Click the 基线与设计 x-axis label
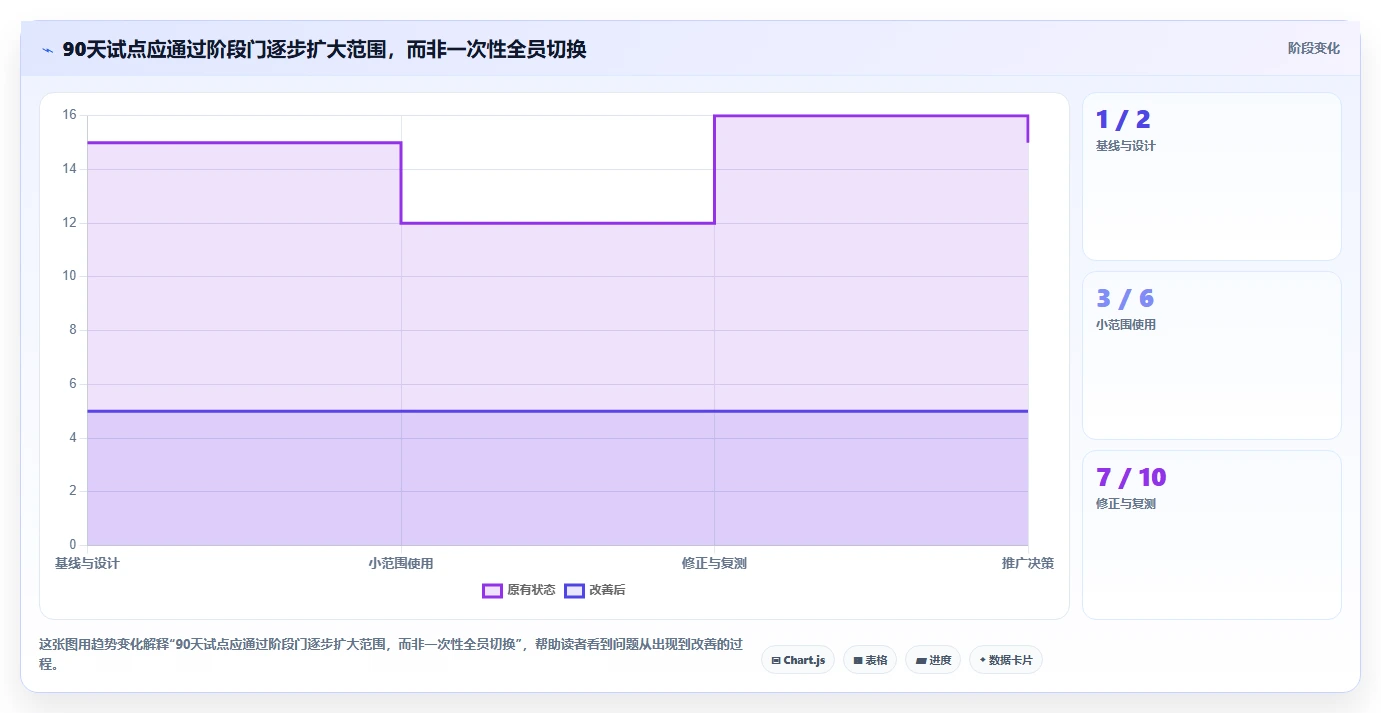The width and height of the screenshot is (1381, 713). point(87,563)
